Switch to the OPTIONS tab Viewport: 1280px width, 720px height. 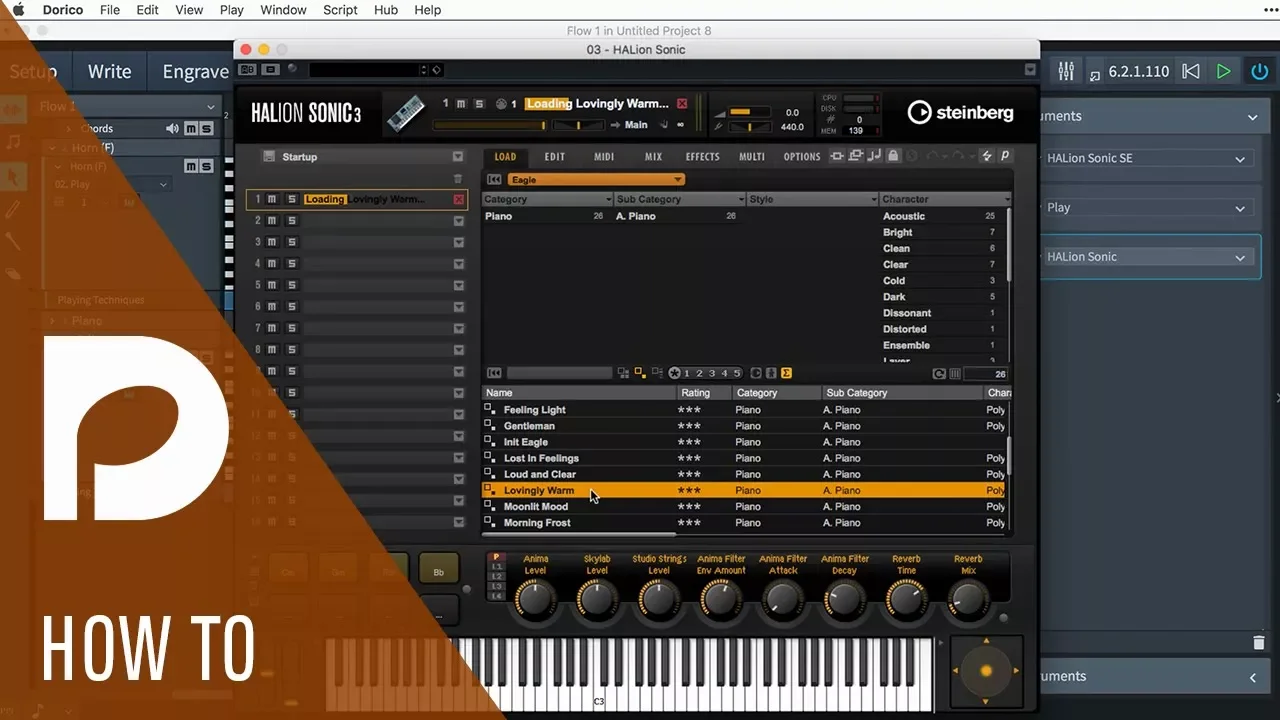pos(802,157)
